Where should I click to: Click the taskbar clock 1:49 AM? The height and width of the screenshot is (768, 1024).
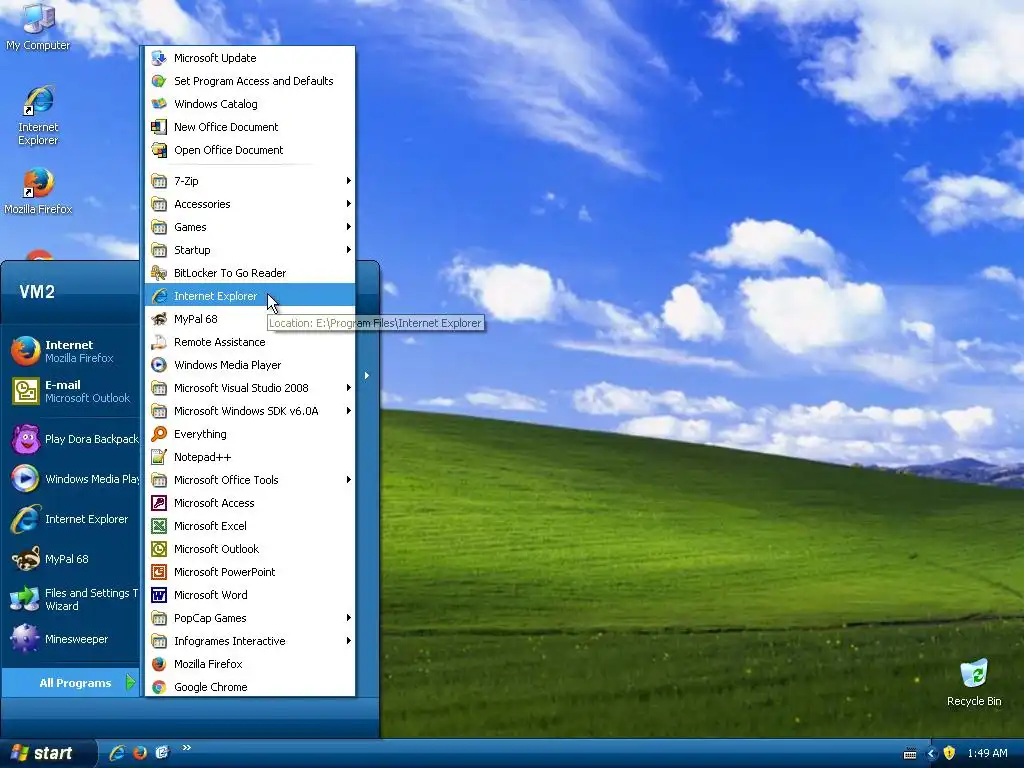pyautogui.click(x=987, y=753)
